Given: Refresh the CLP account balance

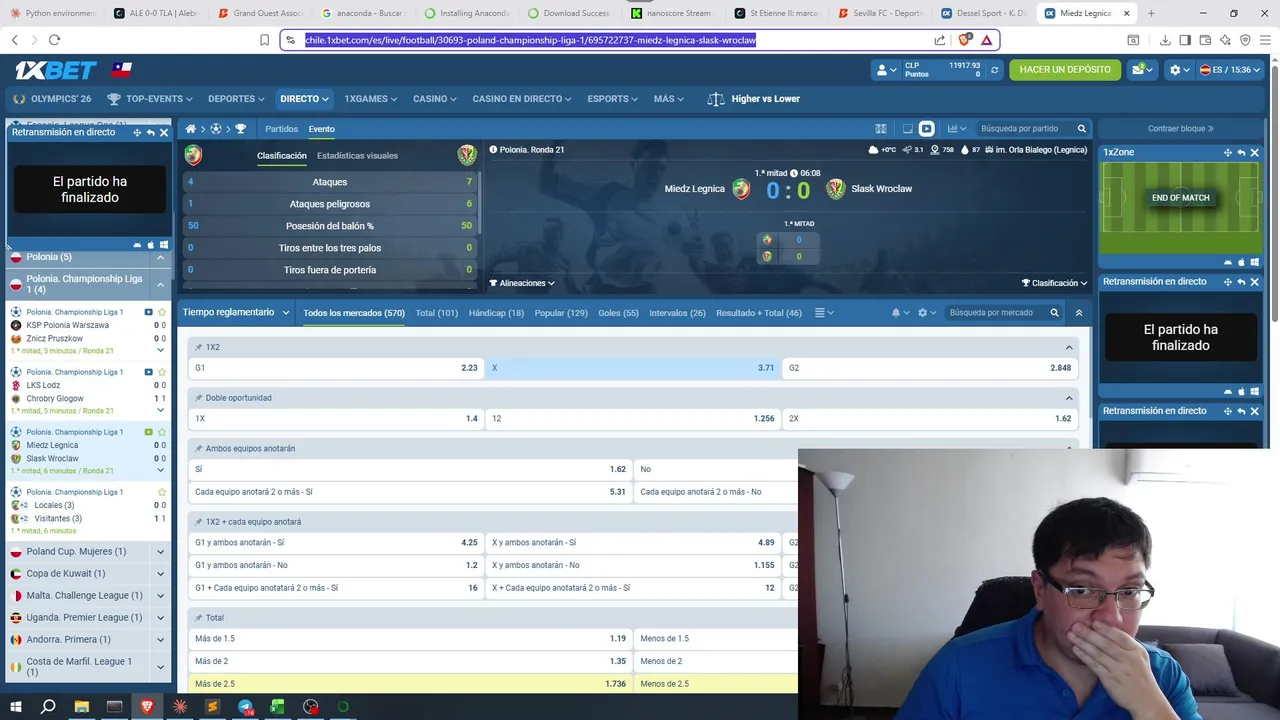Looking at the screenshot, I should (x=994, y=70).
